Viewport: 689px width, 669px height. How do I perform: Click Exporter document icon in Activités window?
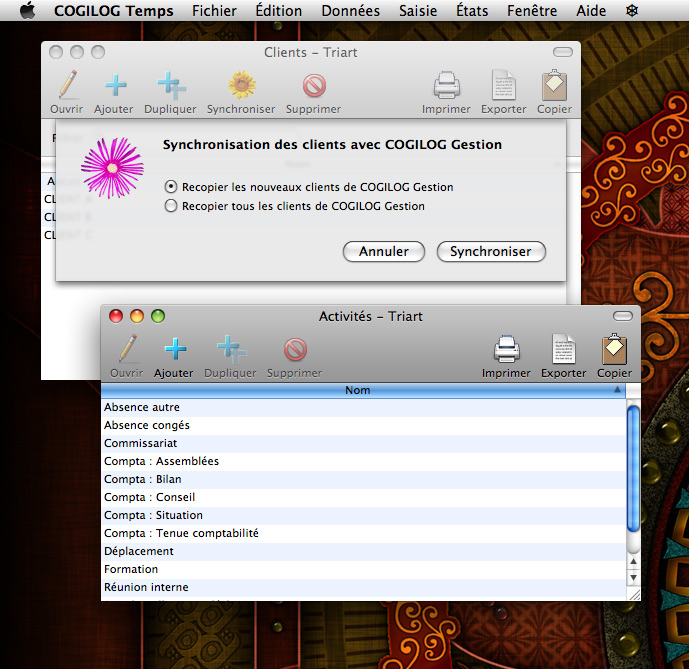563,349
